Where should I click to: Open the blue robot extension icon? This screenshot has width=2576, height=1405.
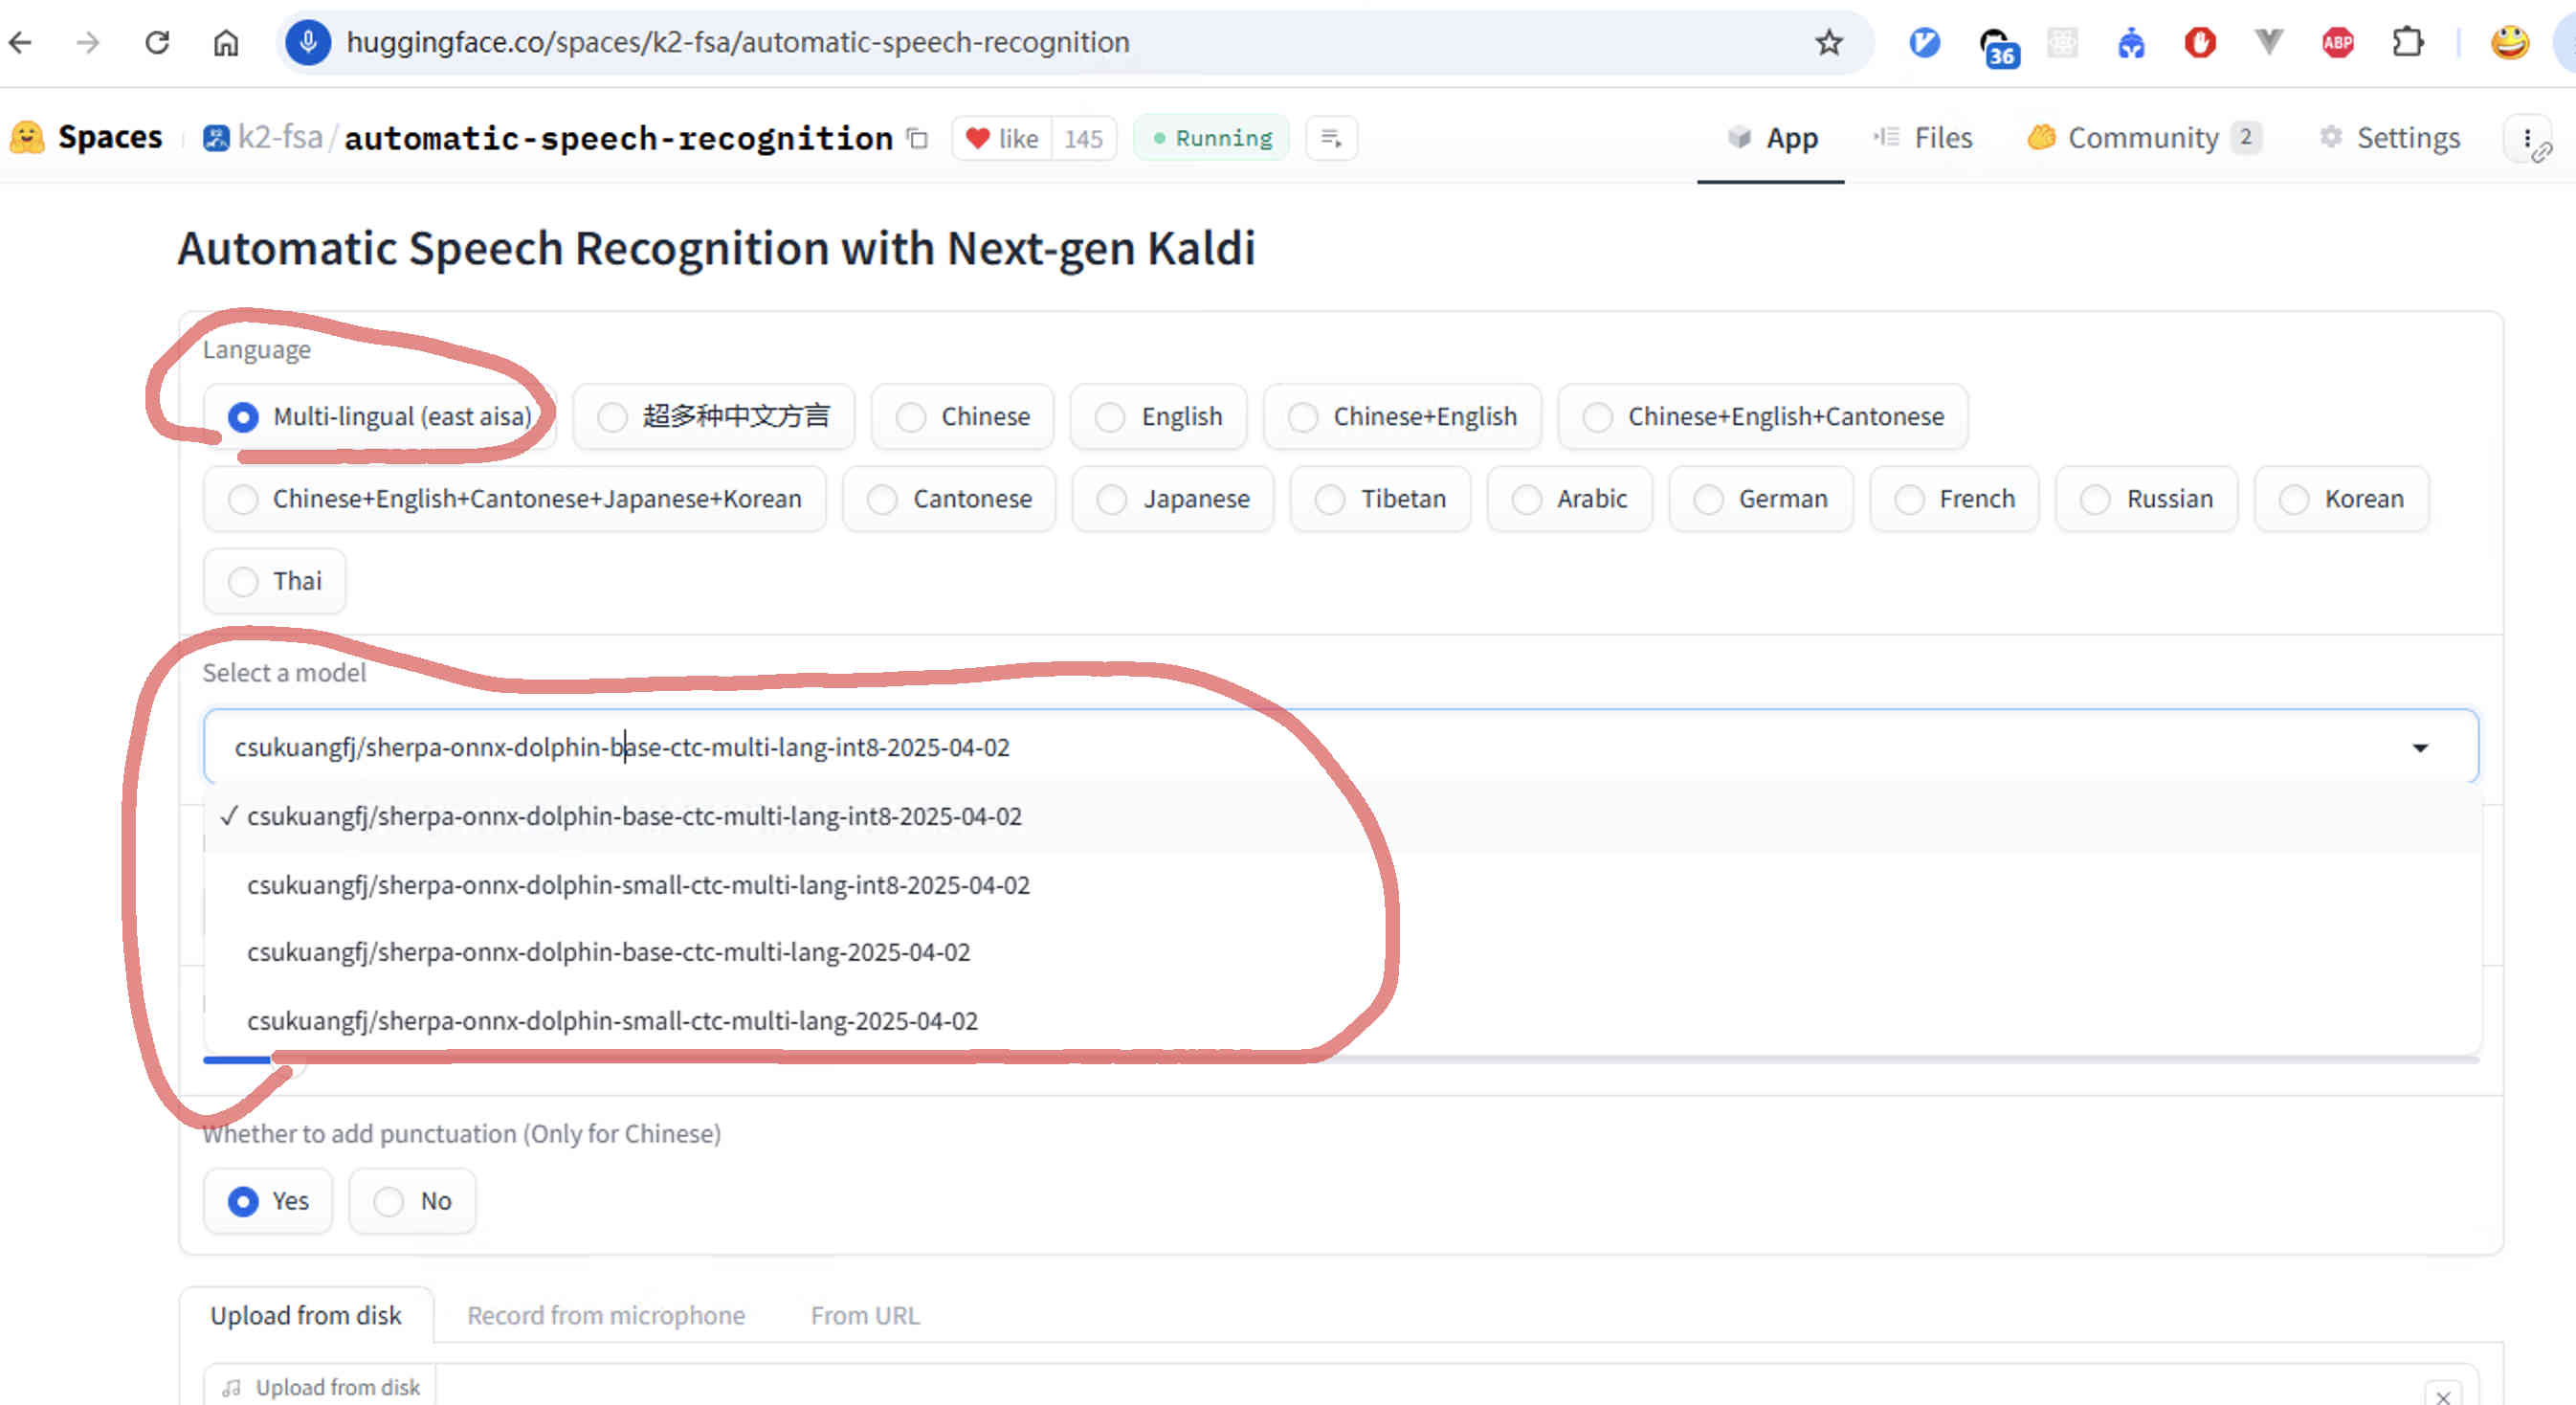click(2131, 42)
